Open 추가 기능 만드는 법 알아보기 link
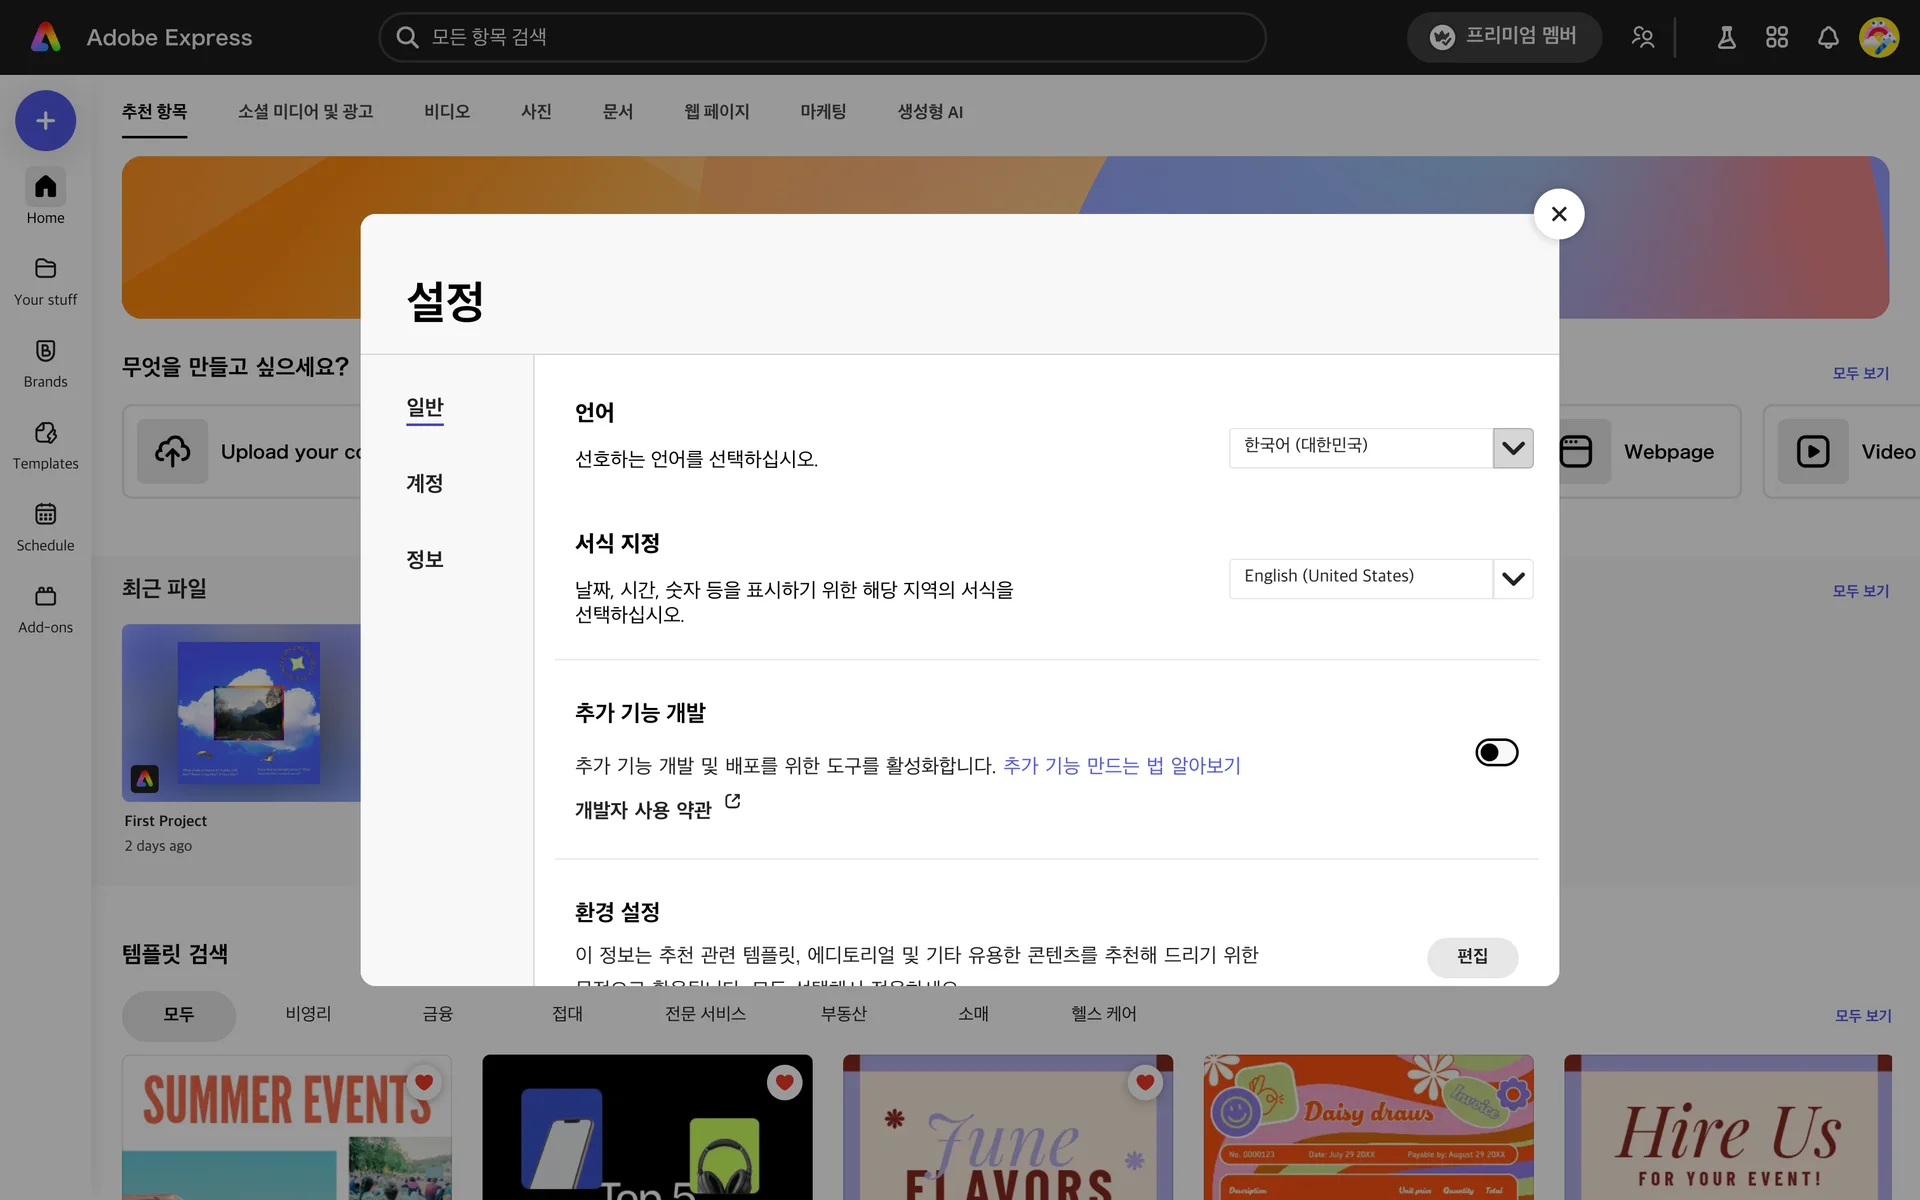This screenshot has width=1920, height=1200. click(x=1121, y=766)
